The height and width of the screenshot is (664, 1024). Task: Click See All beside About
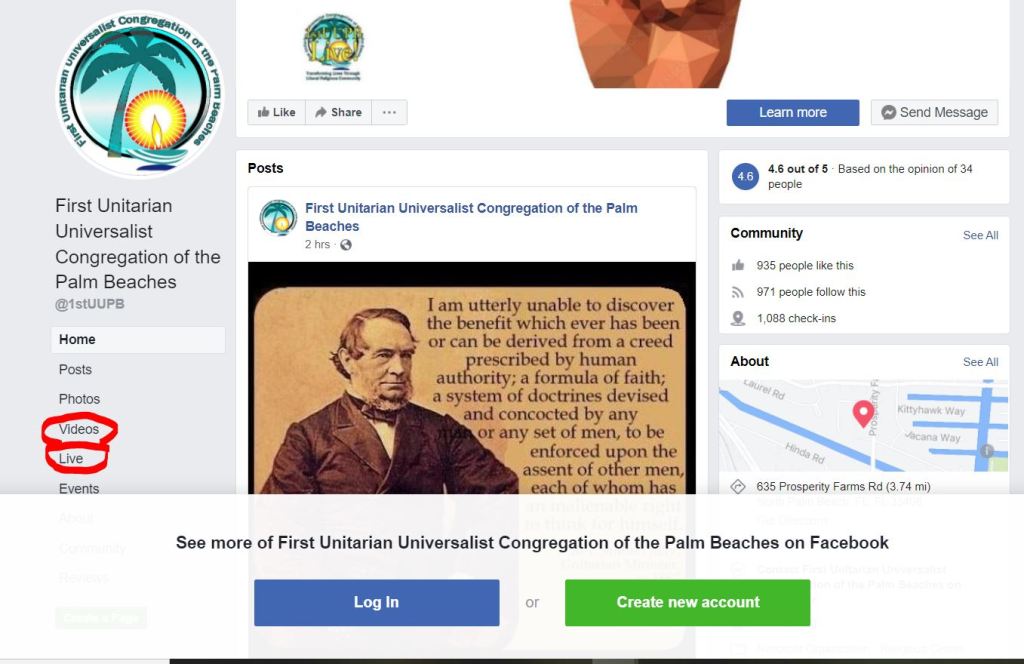(x=980, y=362)
